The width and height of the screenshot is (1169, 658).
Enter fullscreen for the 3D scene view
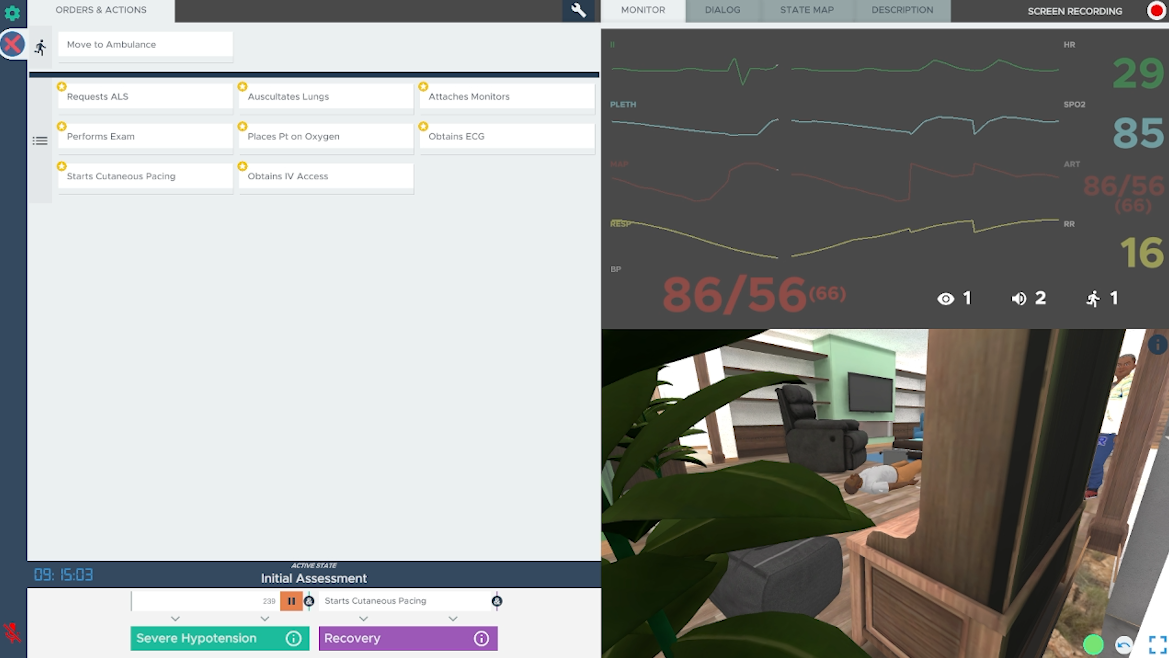pyautogui.click(x=1157, y=645)
